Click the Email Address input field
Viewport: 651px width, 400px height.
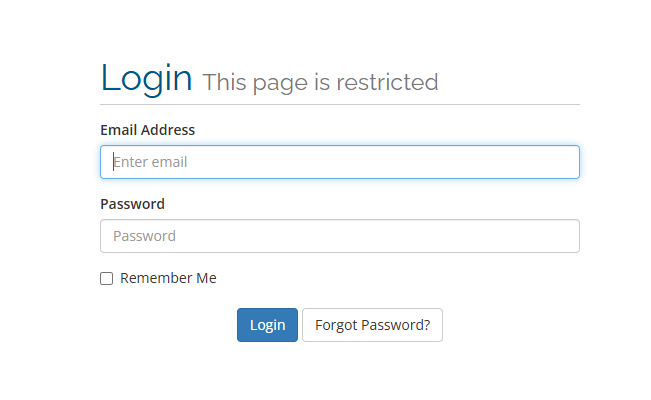click(340, 162)
